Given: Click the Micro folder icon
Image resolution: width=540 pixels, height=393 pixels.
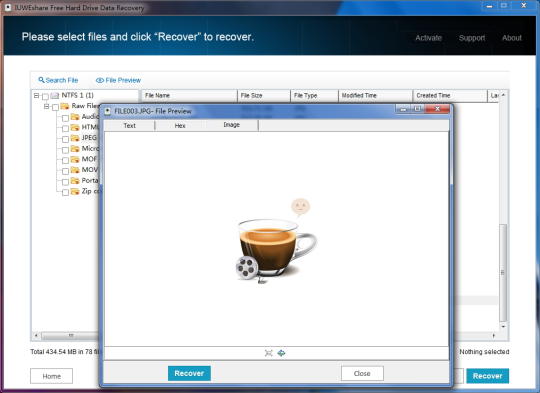Looking at the screenshot, I should tap(75, 149).
